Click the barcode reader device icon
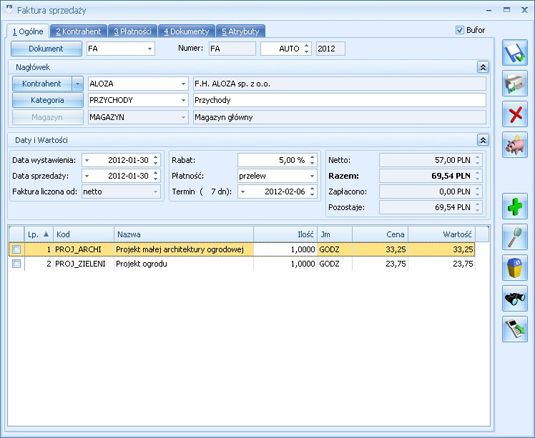This screenshot has width=535, height=438. coord(515,329)
